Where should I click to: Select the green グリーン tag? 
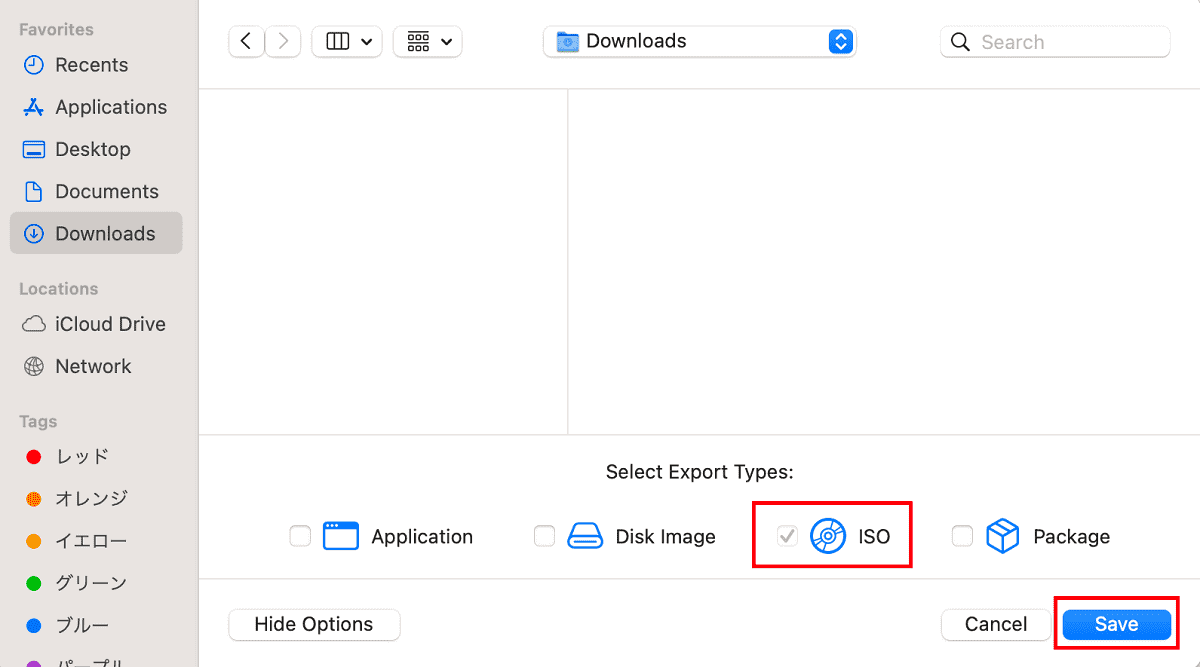tap(96, 583)
